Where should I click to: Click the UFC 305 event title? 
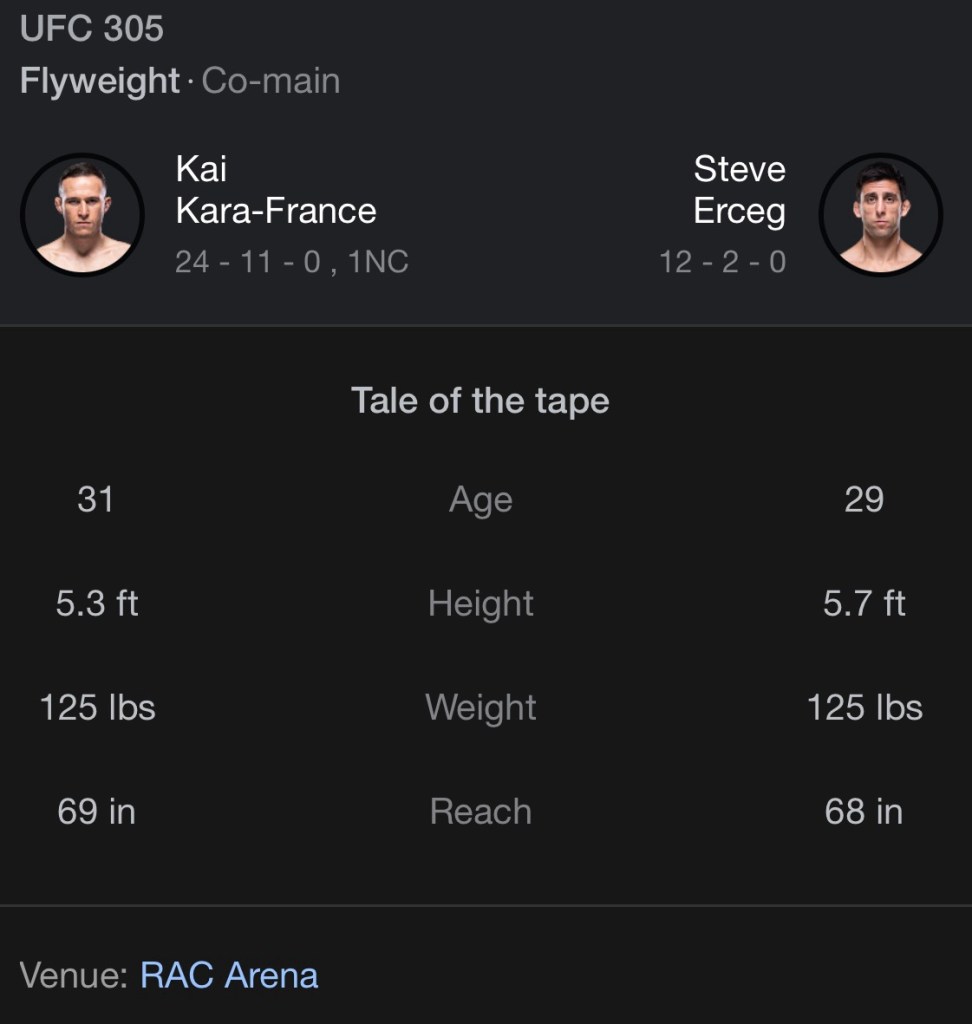tap(92, 28)
